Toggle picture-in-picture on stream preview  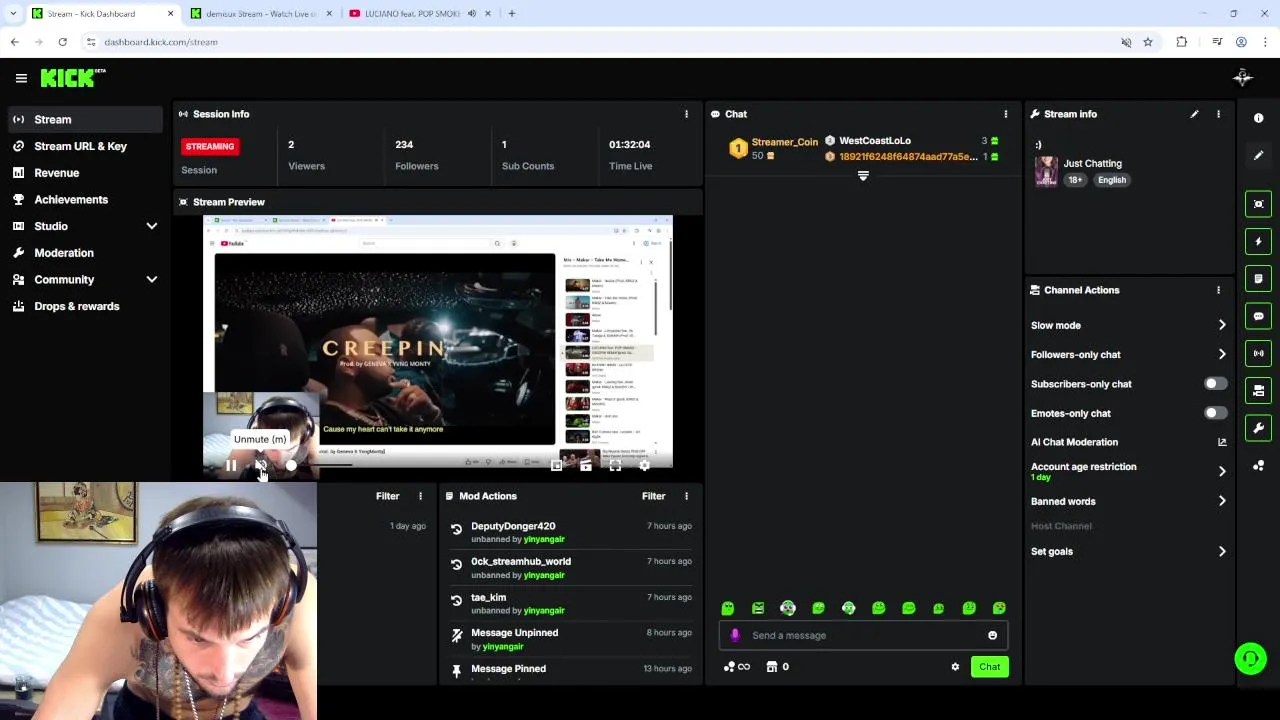point(557,465)
